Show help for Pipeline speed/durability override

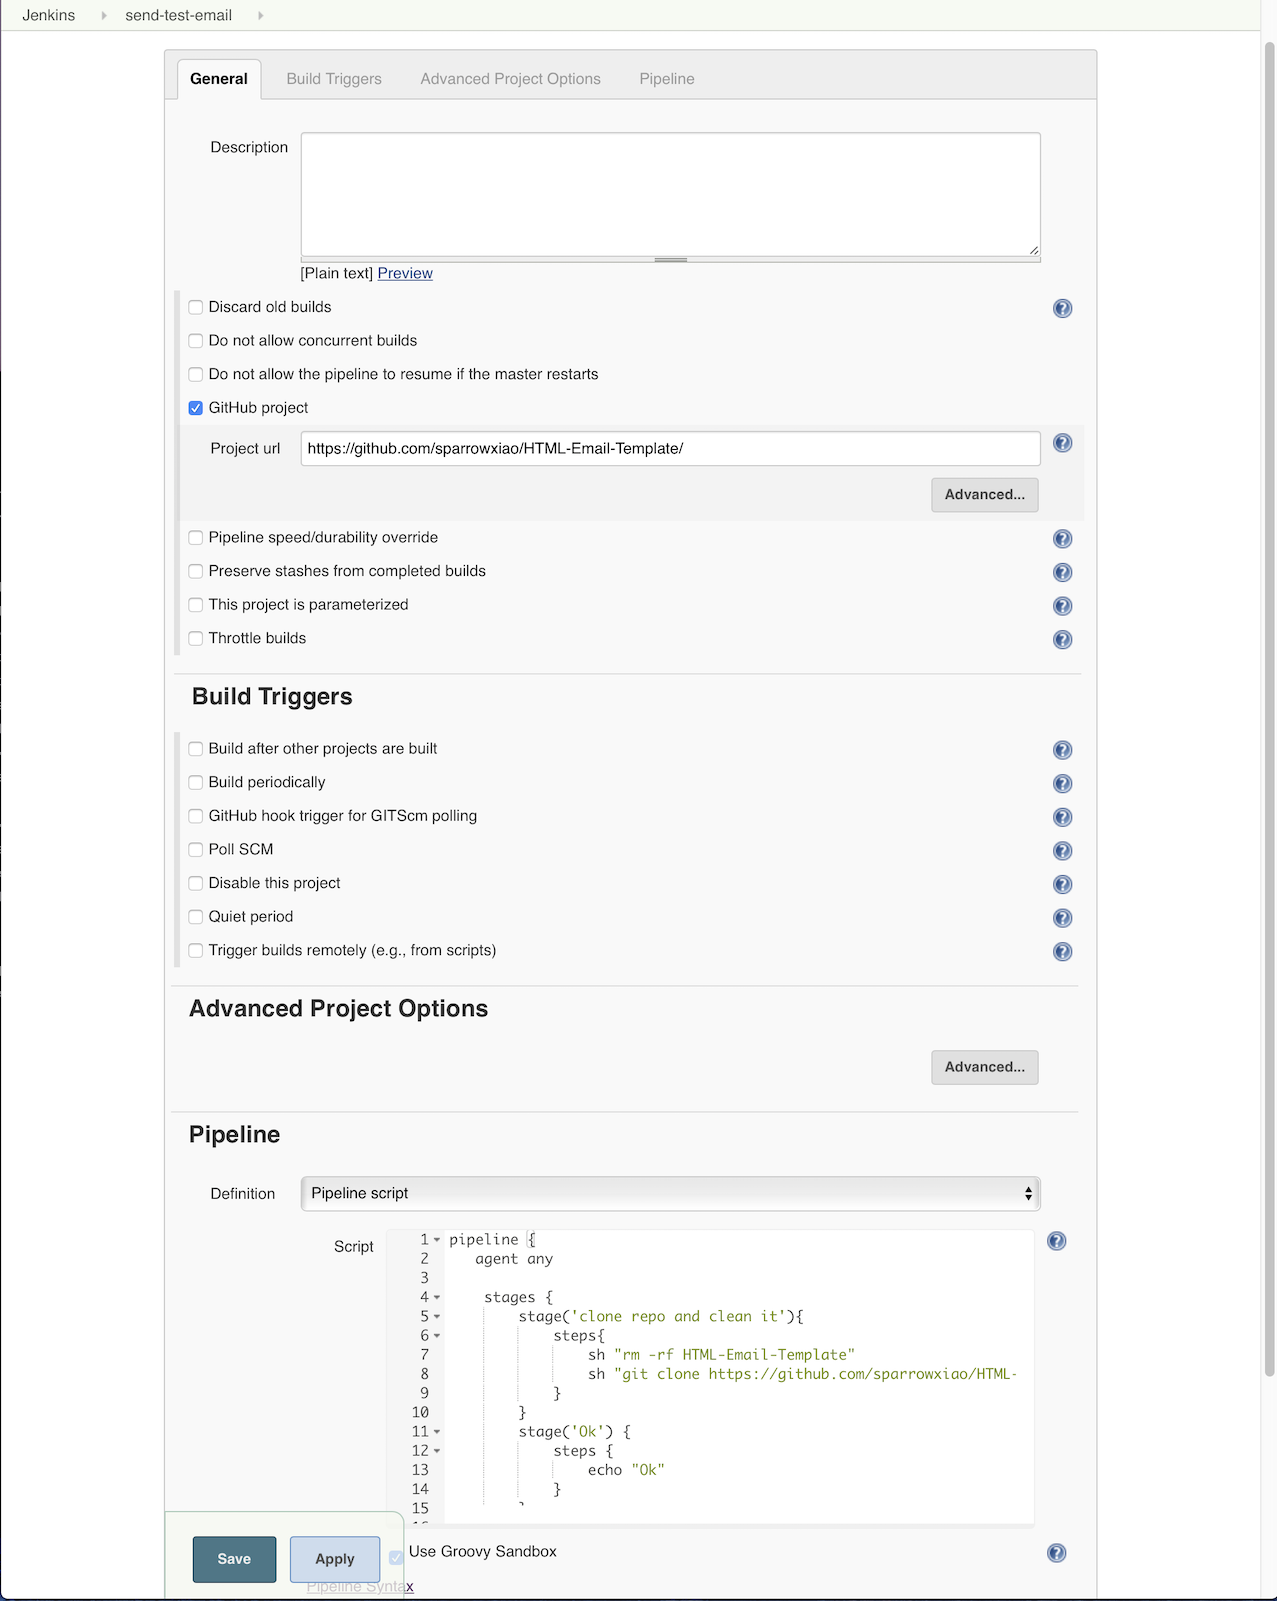click(x=1062, y=539)
